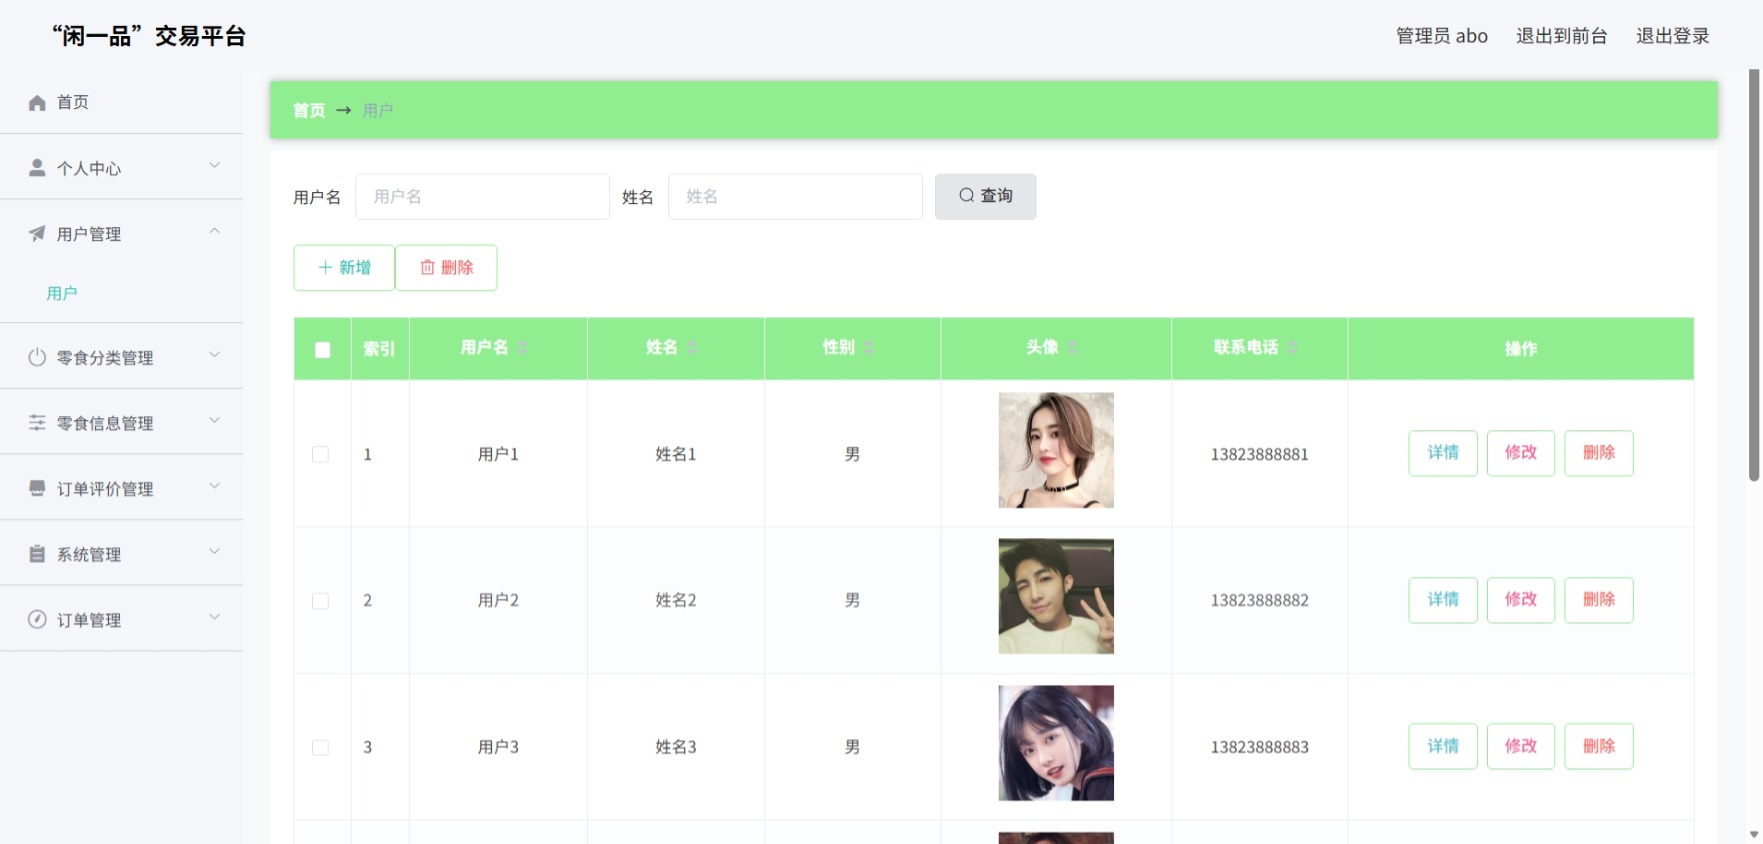The height and width of the screenshot is (844, 1763).
Task: Check the checkbox for row 用户3
Action: 320,747
